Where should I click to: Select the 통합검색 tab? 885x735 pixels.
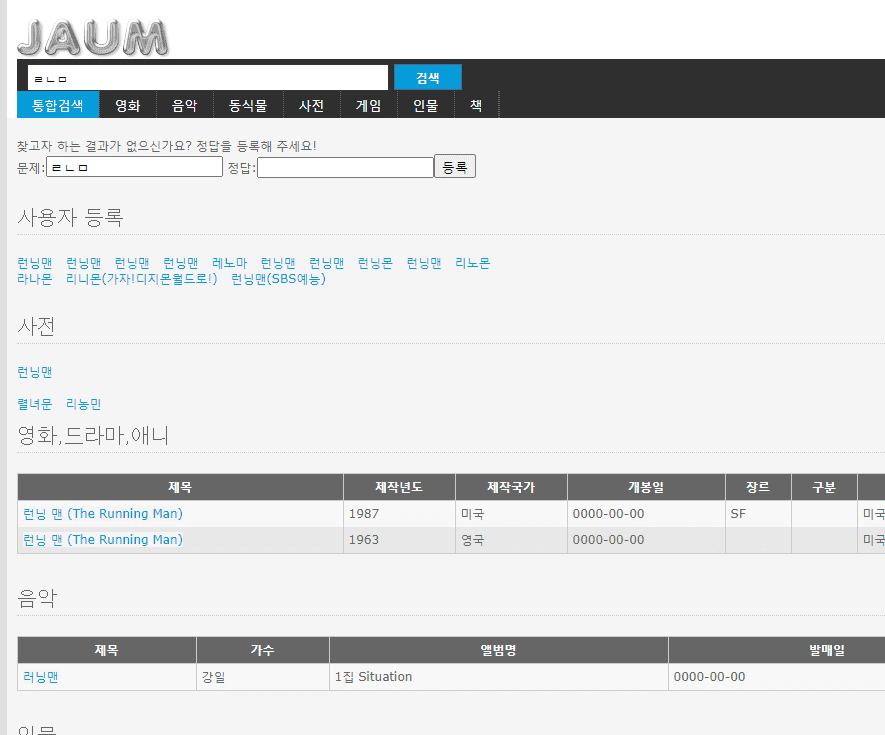pos(58,105)
